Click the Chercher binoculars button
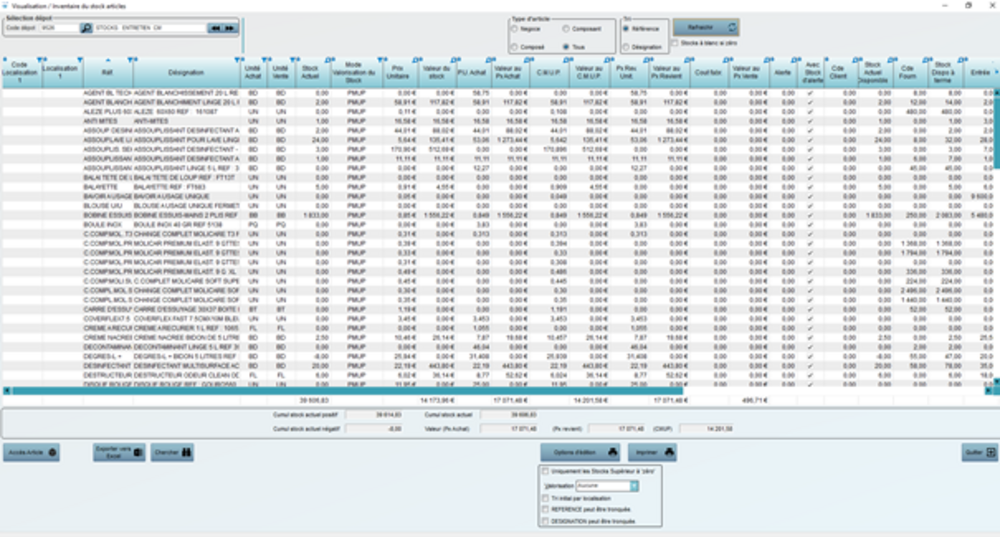 (173, 453)
